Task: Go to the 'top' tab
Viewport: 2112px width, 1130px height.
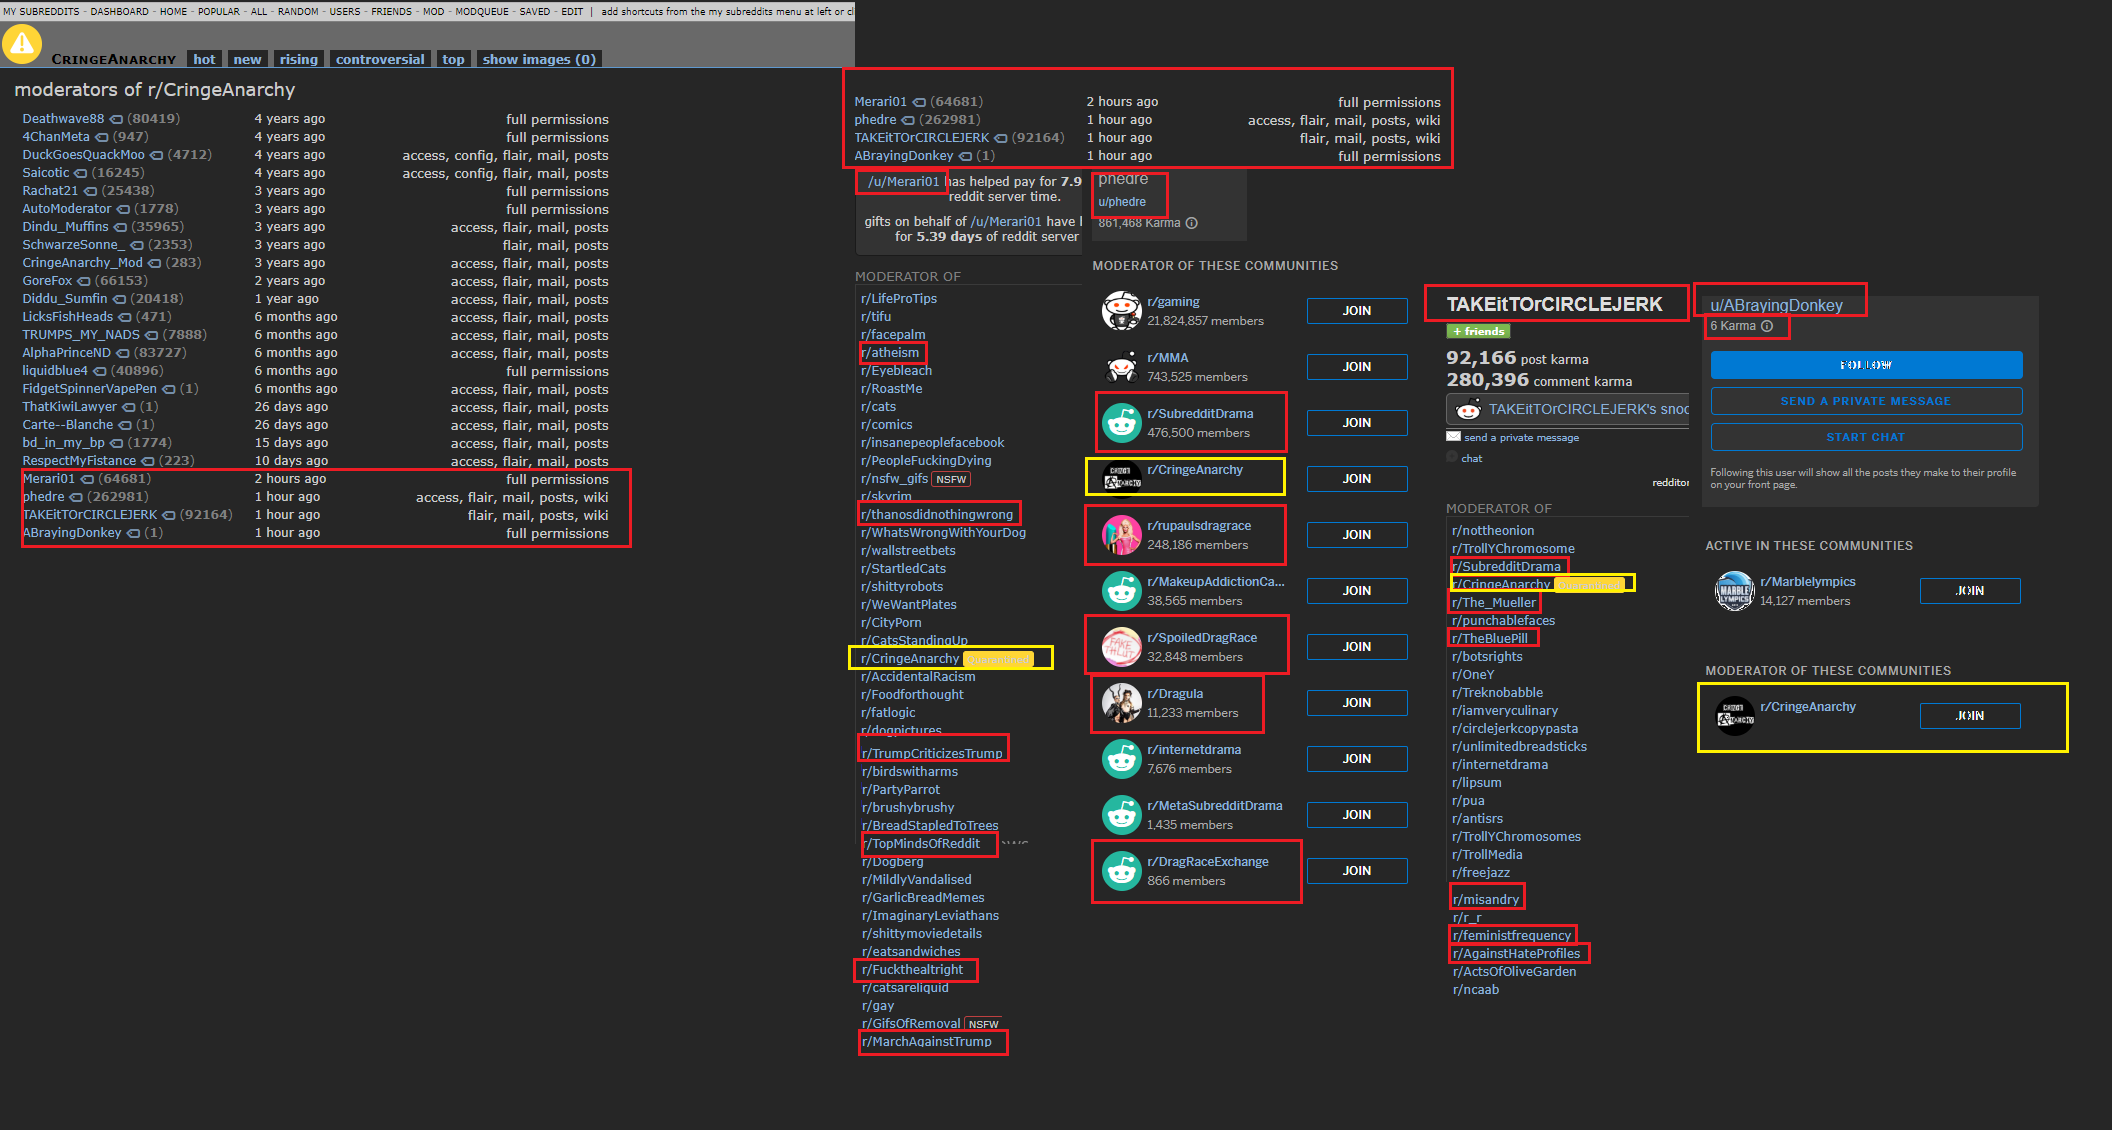Action: (453, 59)
